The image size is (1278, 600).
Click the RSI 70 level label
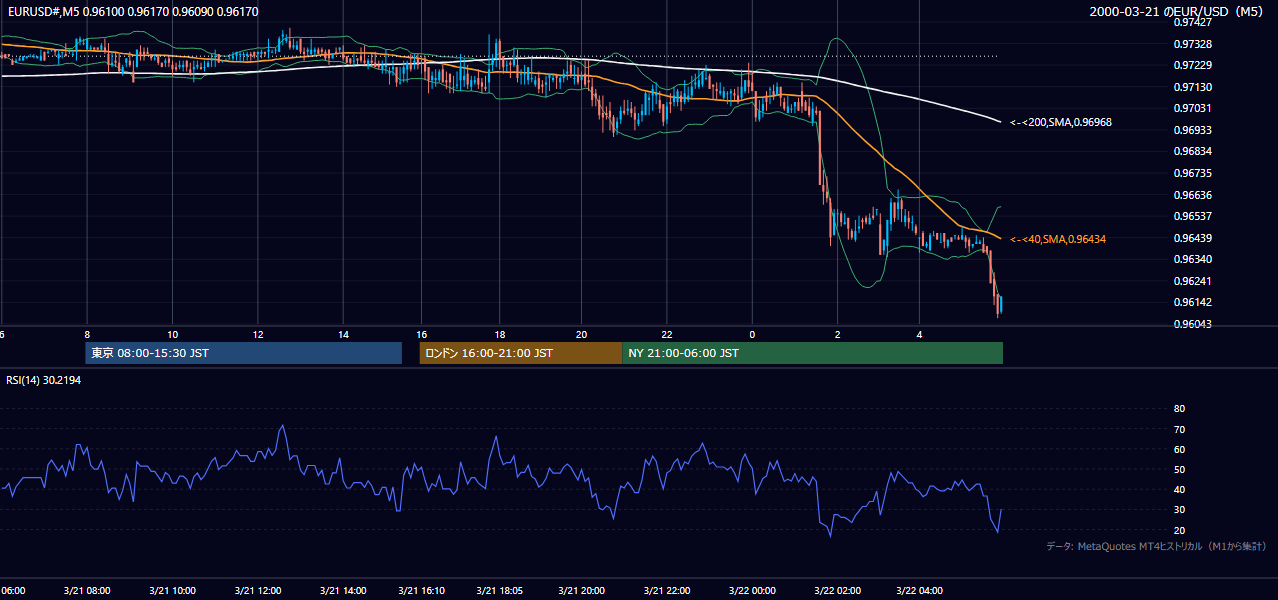pyautogui.click(x=1179, y=429)
